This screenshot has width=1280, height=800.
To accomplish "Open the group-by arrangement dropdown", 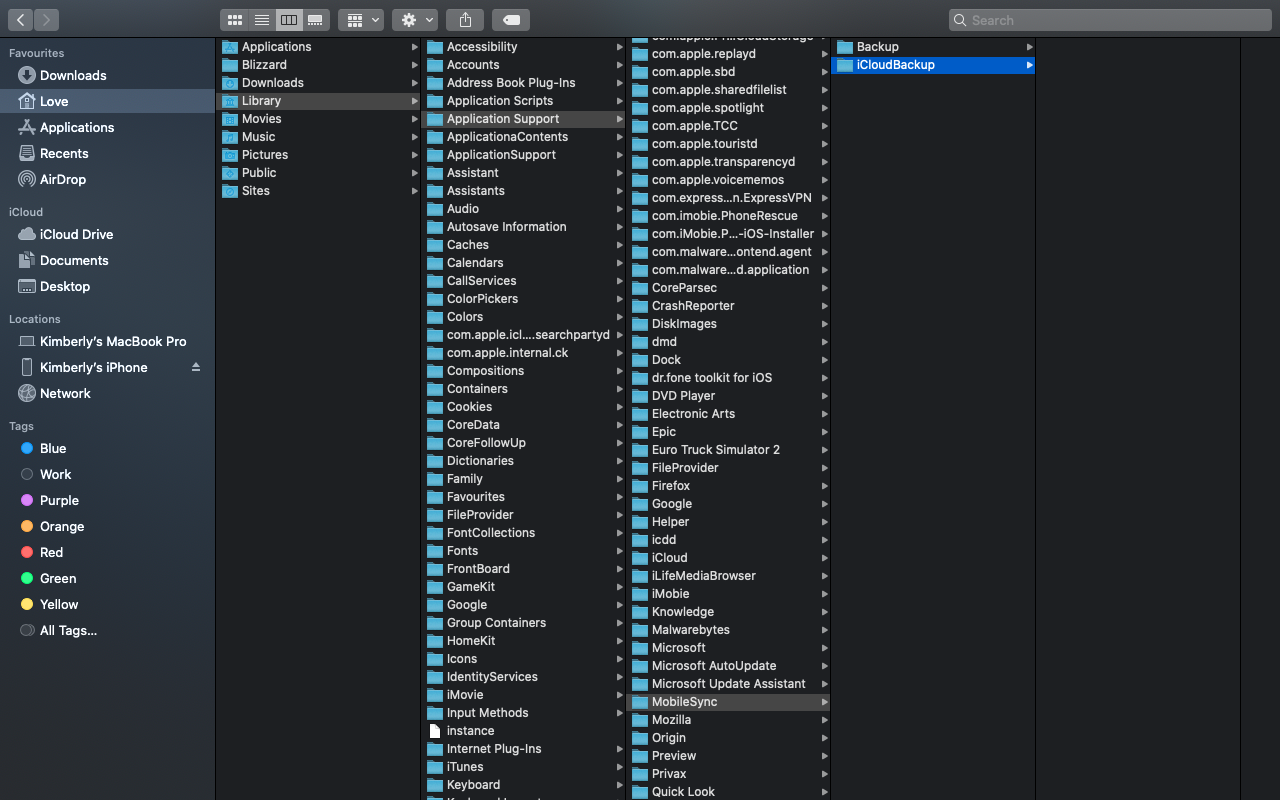I will click(x=361, y=19).
